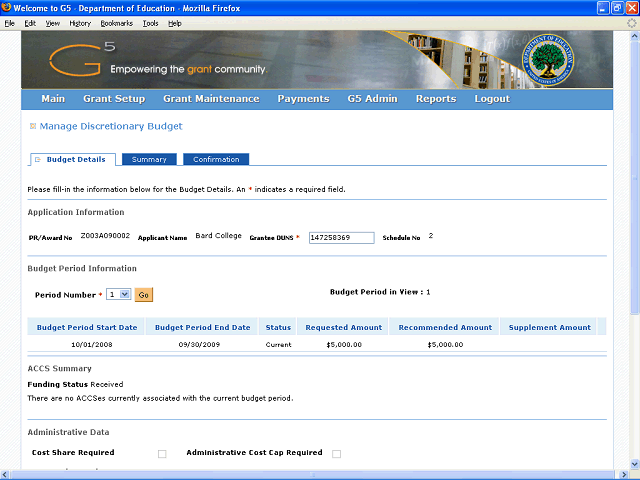
Task: Switch to the Summary tab
Action: (149, 160)
